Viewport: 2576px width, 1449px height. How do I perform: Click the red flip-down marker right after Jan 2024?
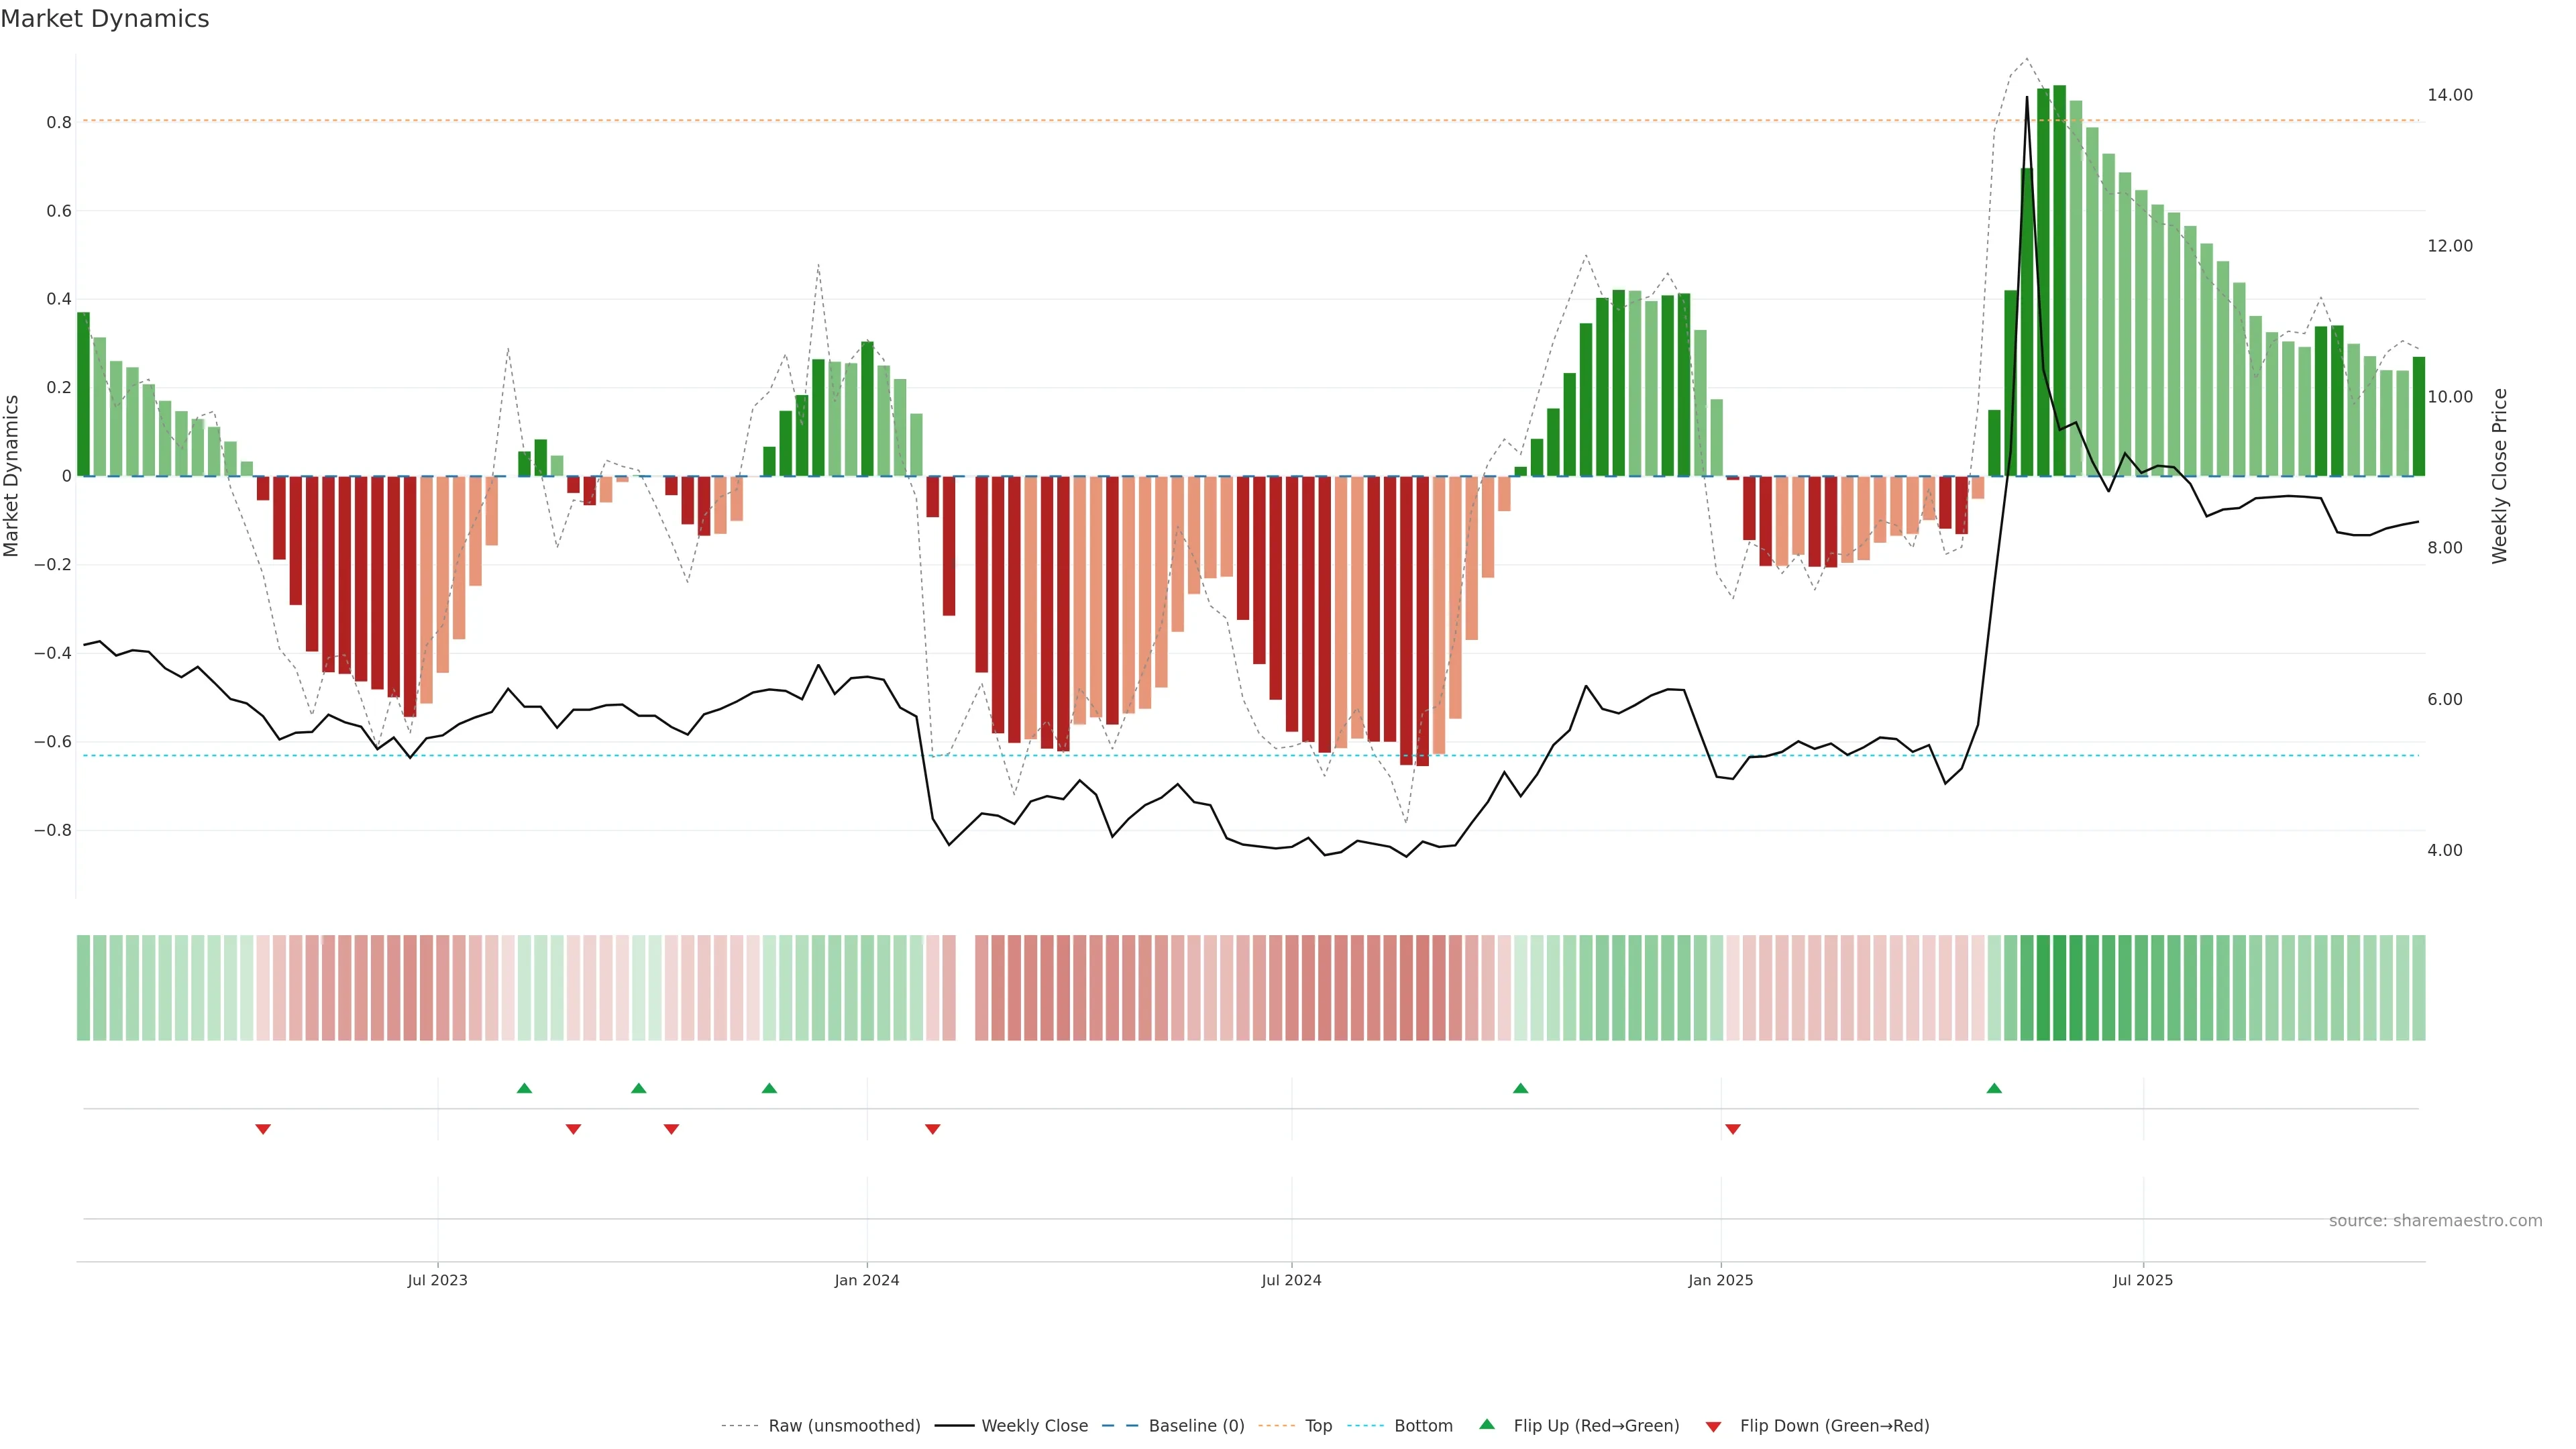[x=933, y=1129]
